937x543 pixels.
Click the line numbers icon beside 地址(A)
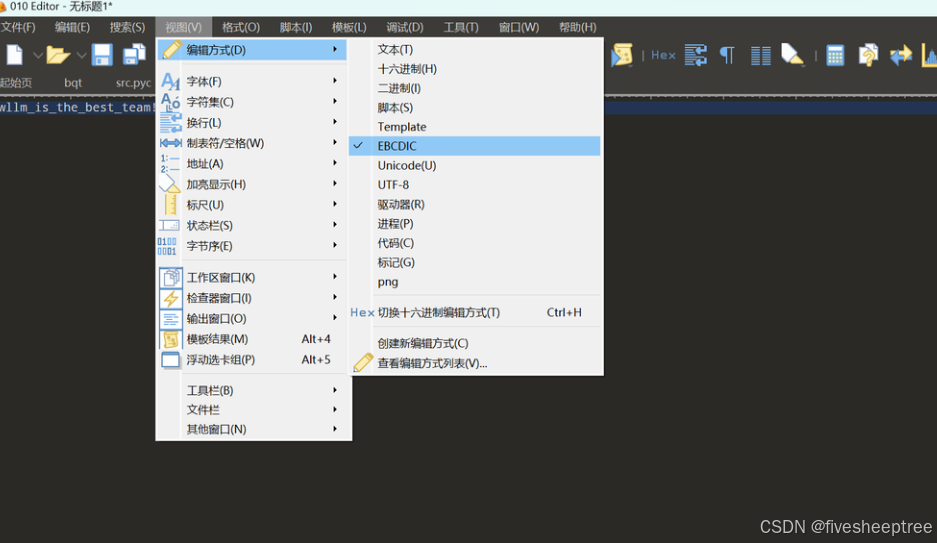click(x=170, y=163)
